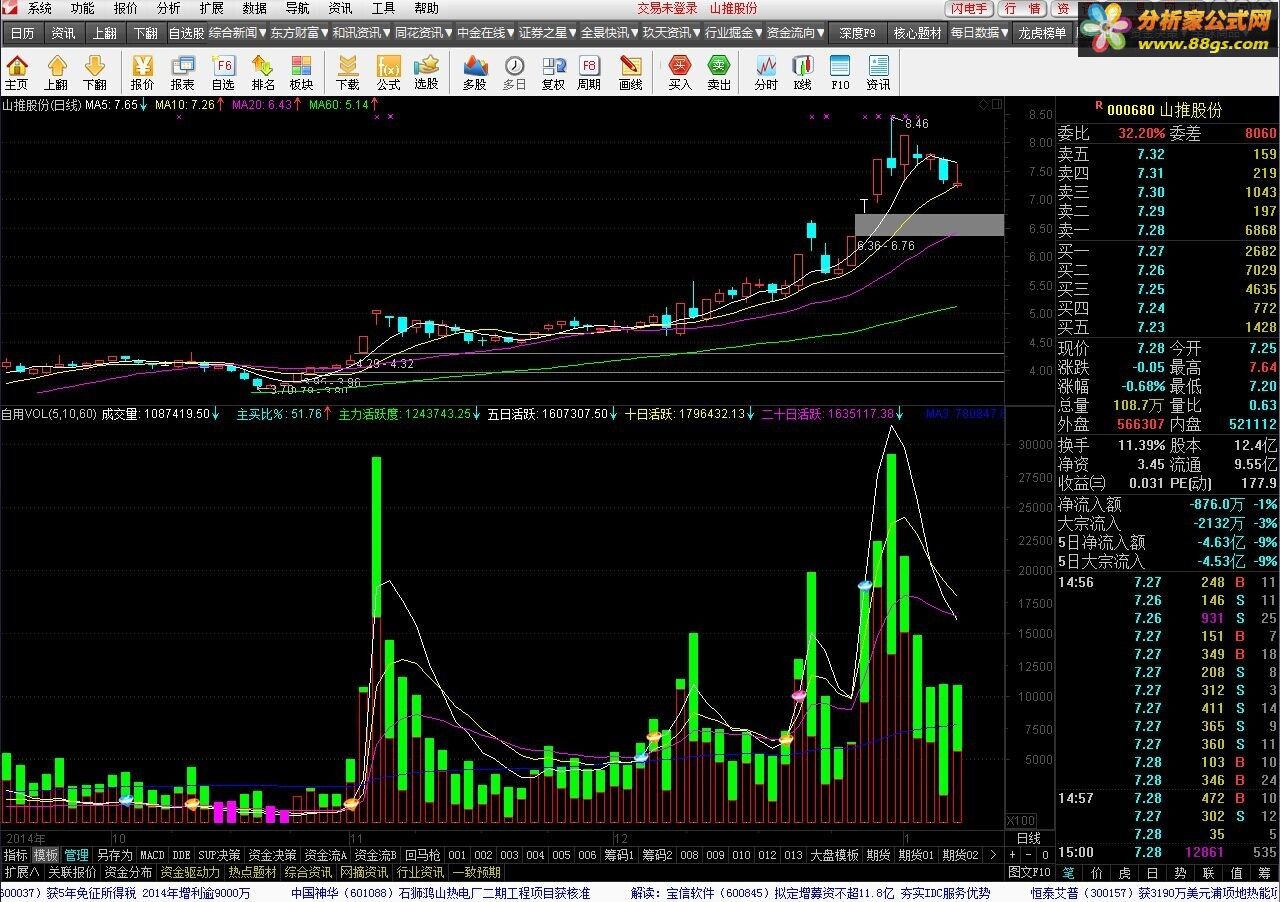Screen dimensions: 1280x902
Task: Click the 闪电手 button
Action: (x=969, y=8)
